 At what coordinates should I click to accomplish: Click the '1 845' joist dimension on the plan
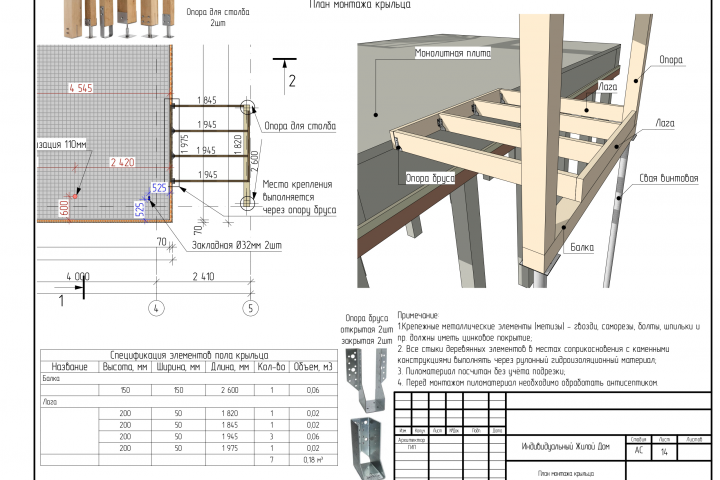[x=207, y=100]
